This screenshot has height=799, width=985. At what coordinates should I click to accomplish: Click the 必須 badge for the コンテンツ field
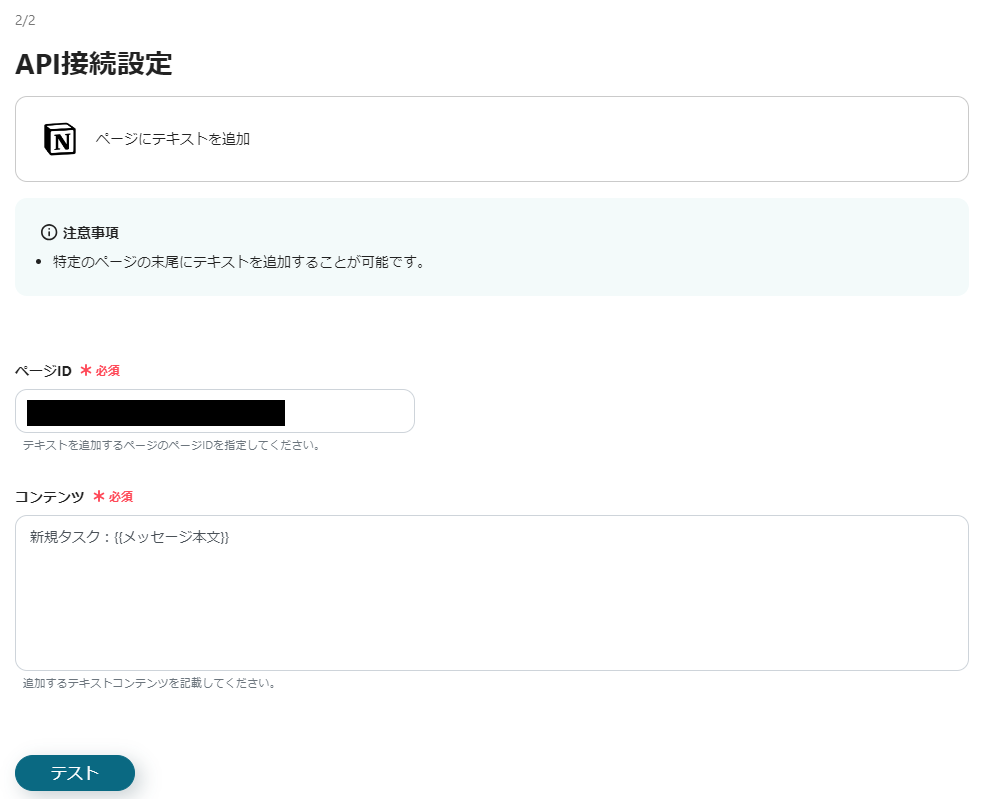[122, 498]
